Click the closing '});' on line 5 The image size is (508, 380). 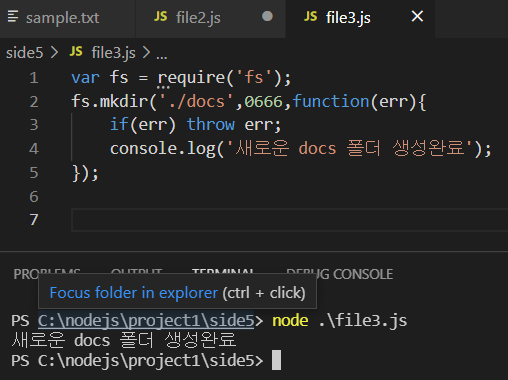85,173
